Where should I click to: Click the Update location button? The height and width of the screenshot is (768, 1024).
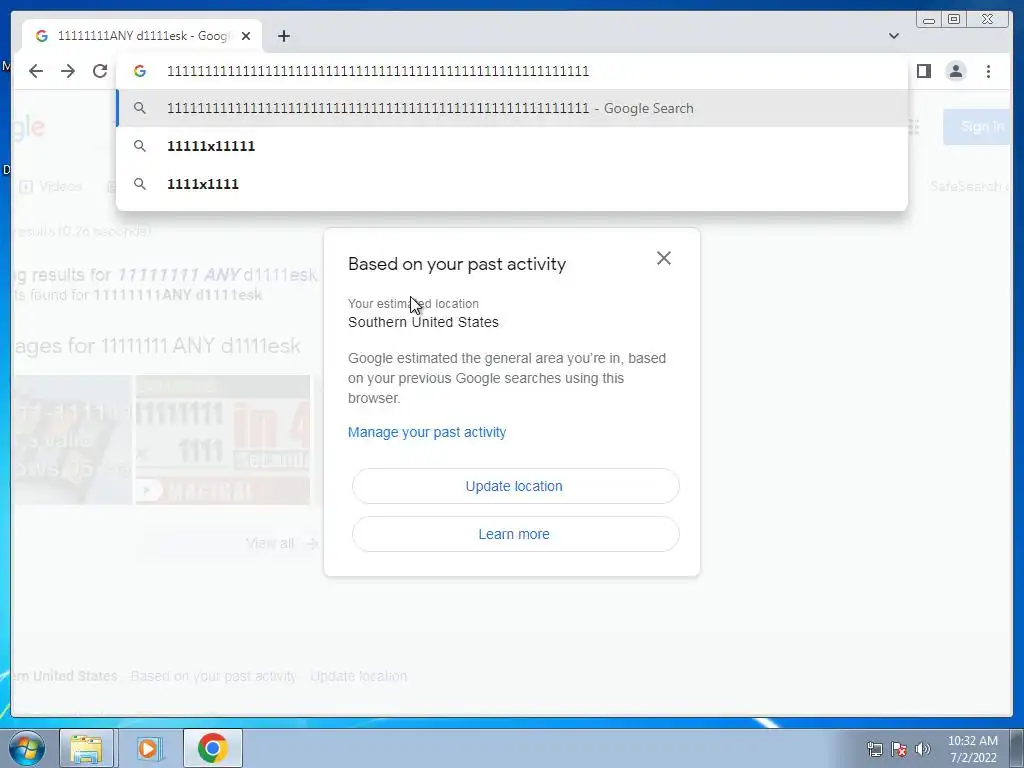(515, 486)
